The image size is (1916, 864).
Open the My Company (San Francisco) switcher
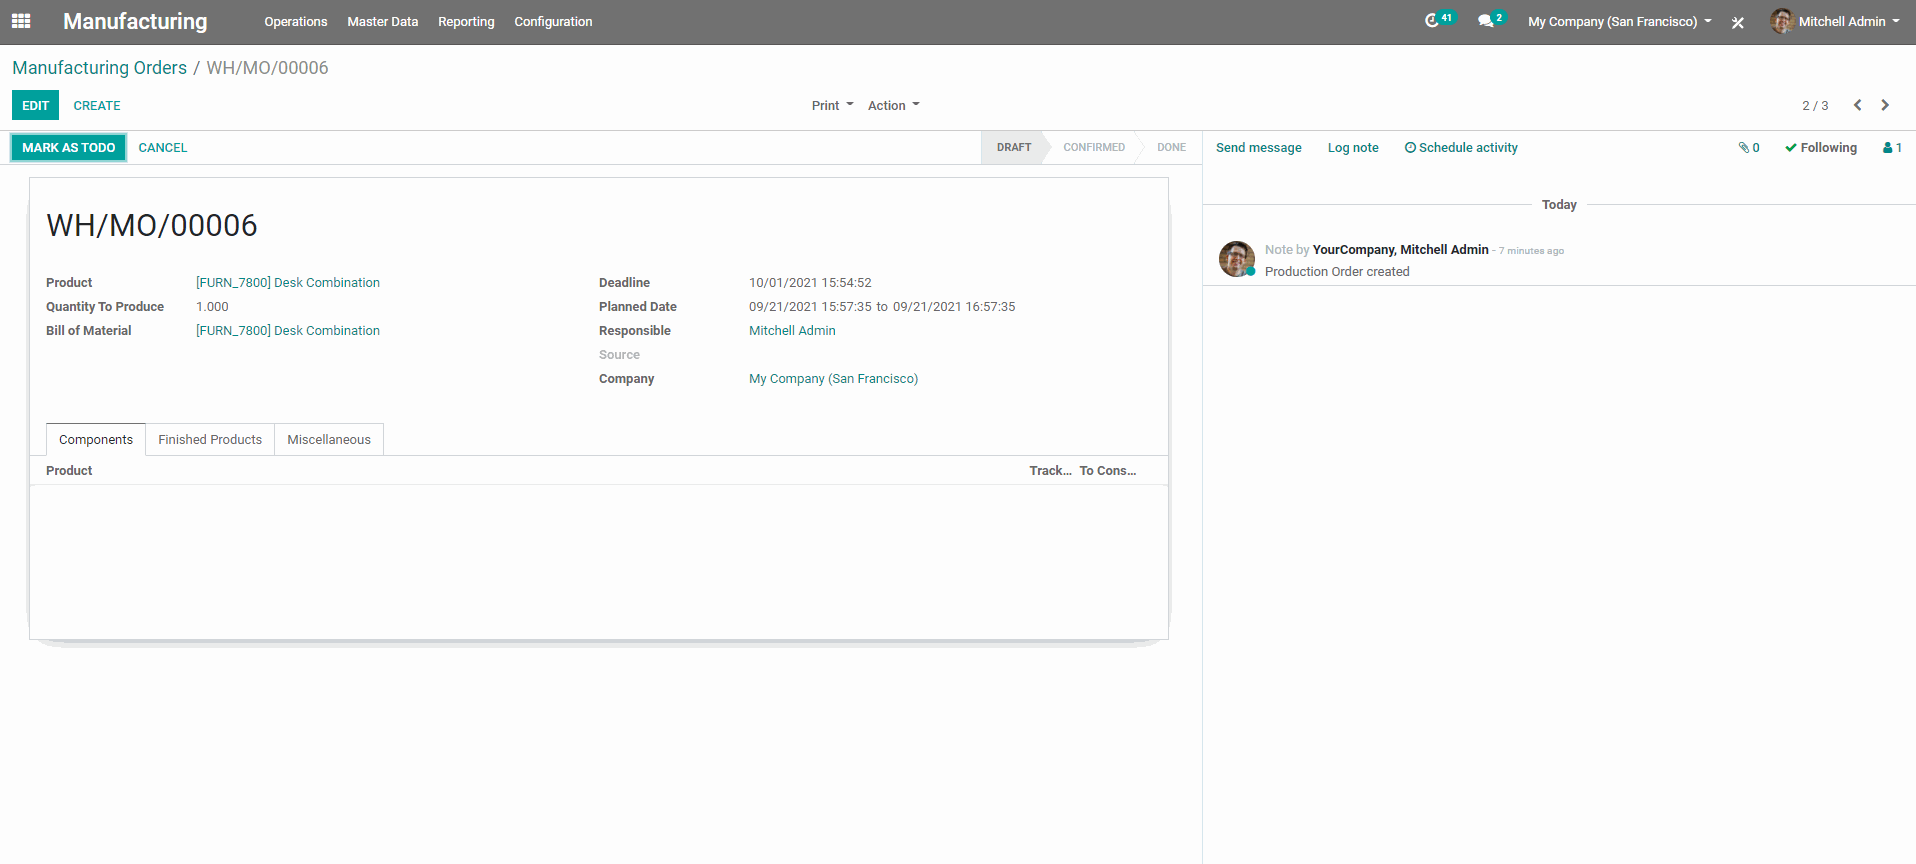pos(1619,21)
